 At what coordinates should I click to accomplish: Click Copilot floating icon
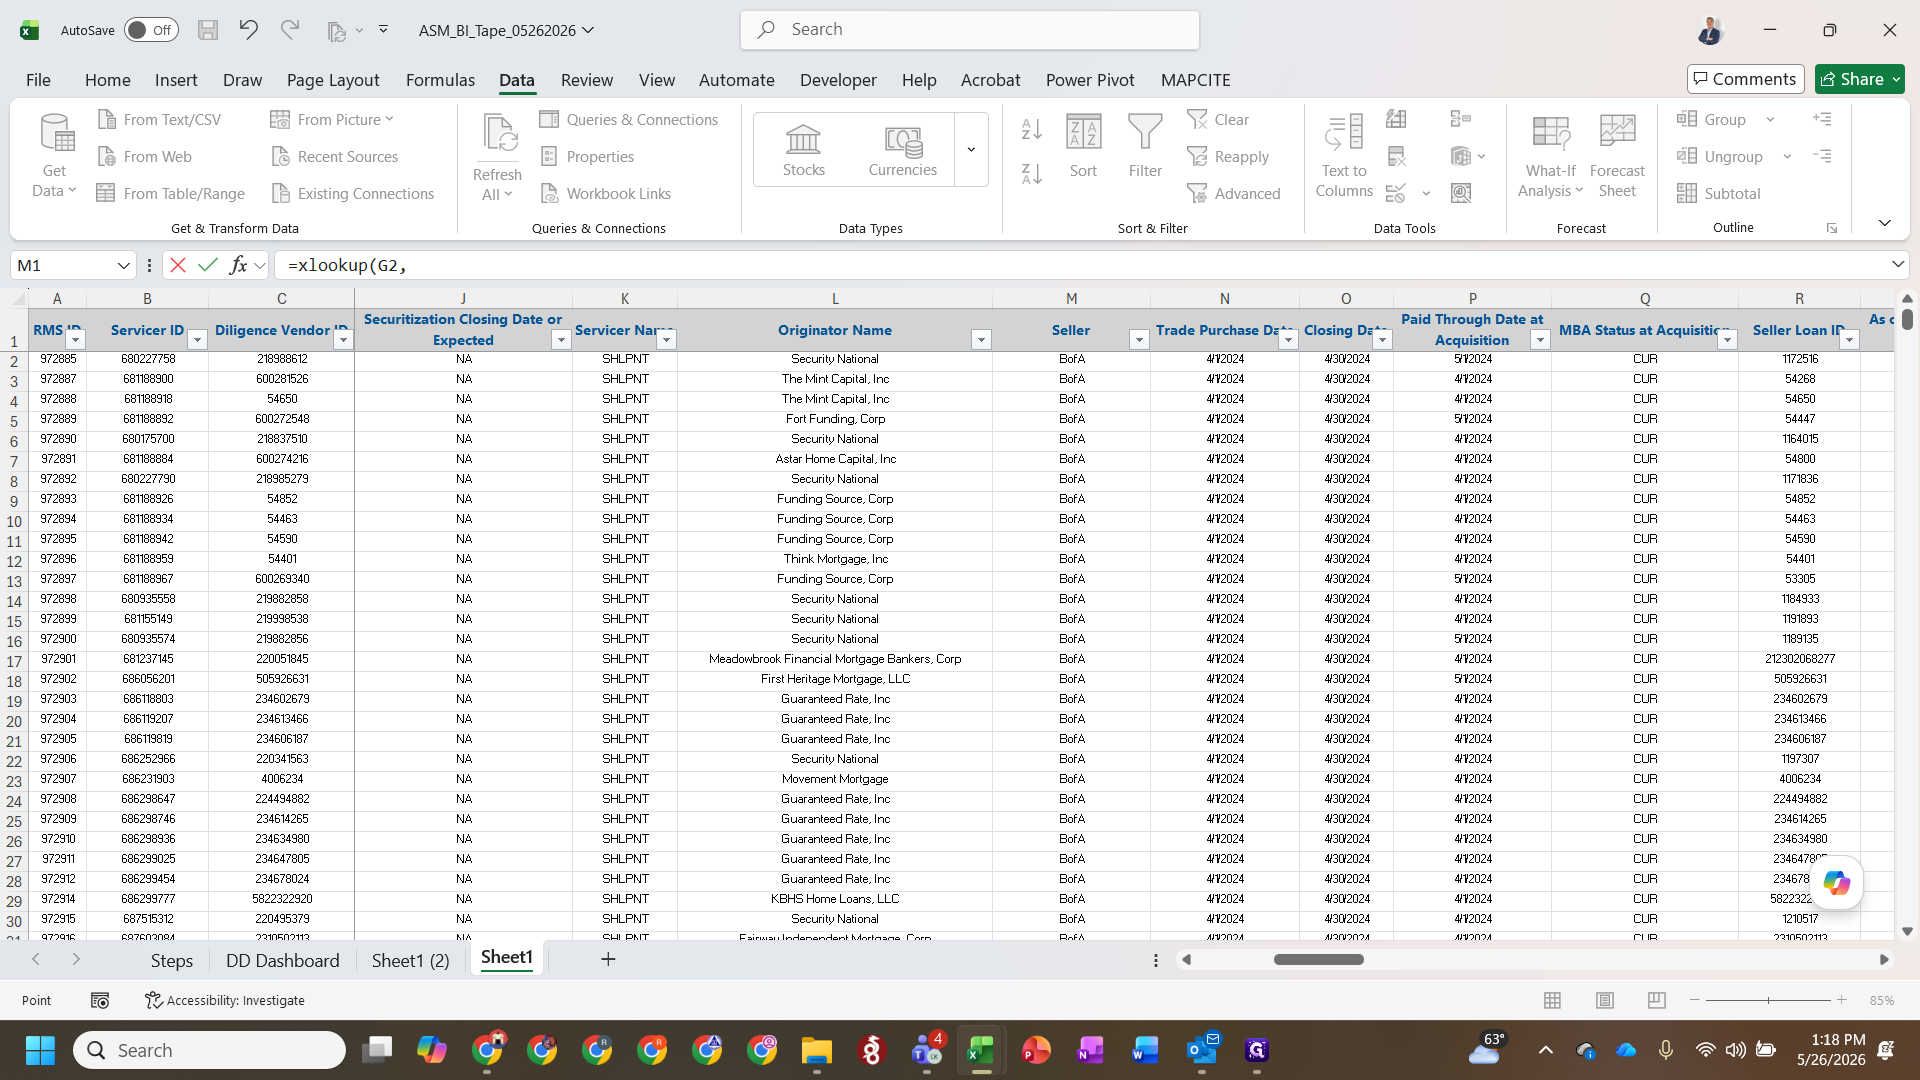click(1836, 883)
